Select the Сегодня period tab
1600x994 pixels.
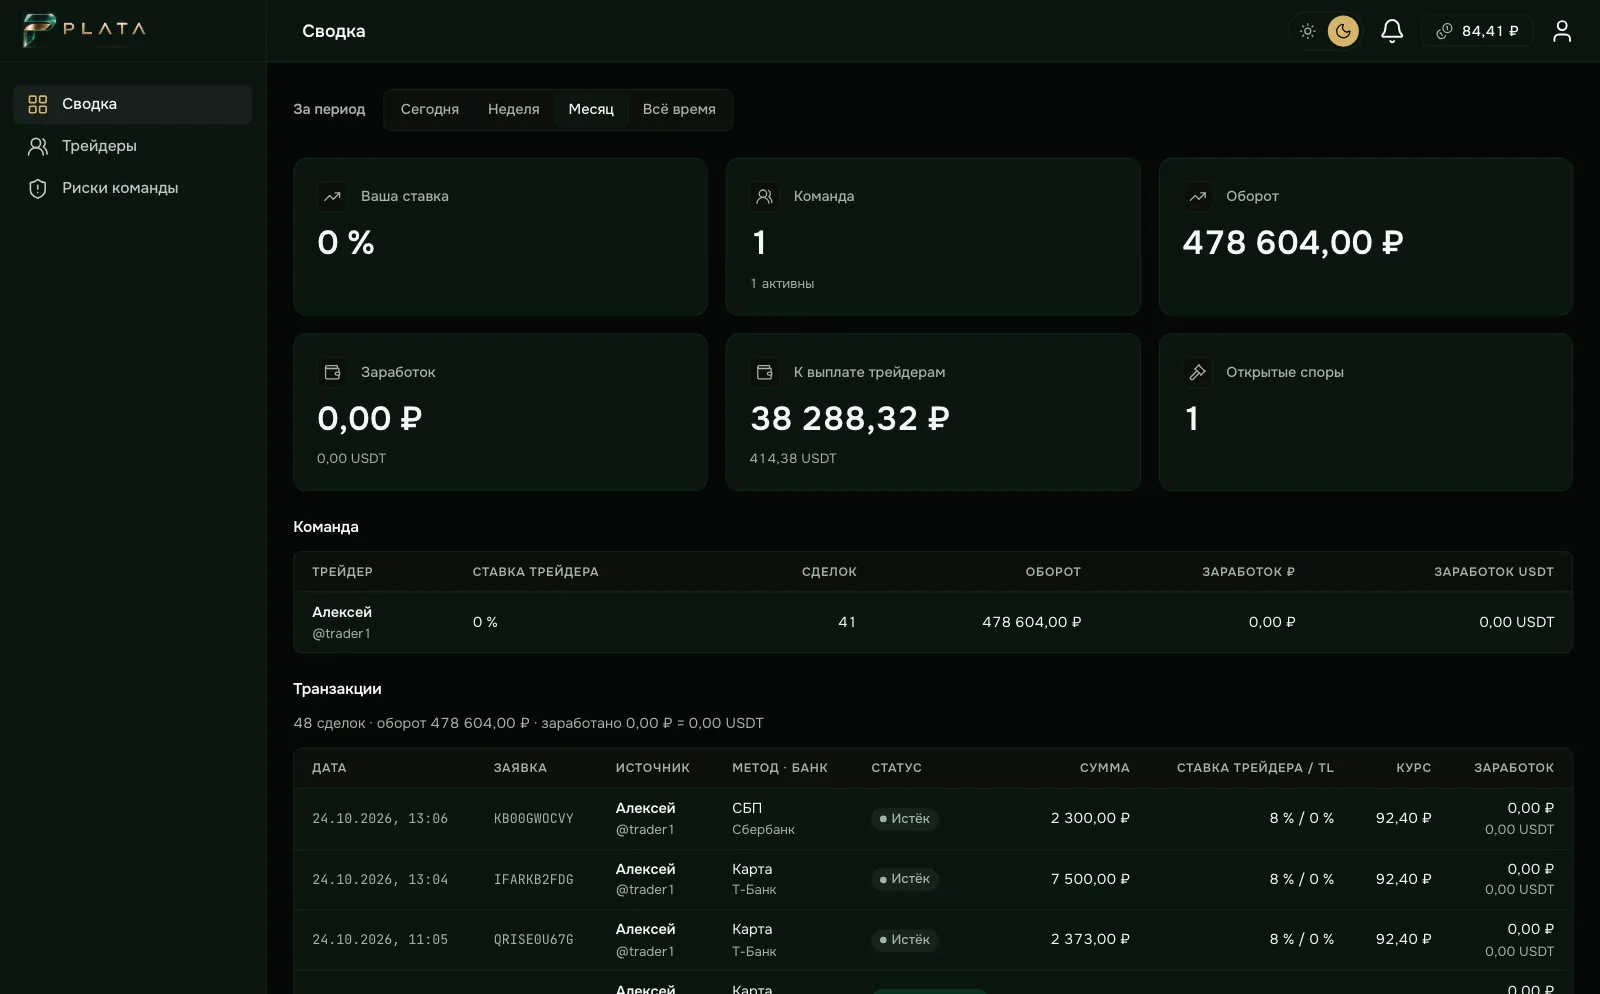coord(430,109)
